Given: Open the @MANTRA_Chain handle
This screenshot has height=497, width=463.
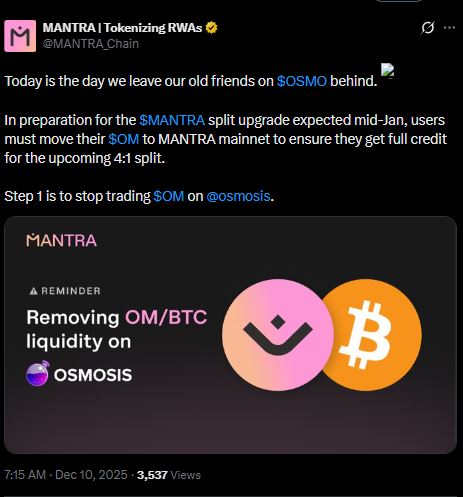Looking at the screenshot, I should point(91,44).
